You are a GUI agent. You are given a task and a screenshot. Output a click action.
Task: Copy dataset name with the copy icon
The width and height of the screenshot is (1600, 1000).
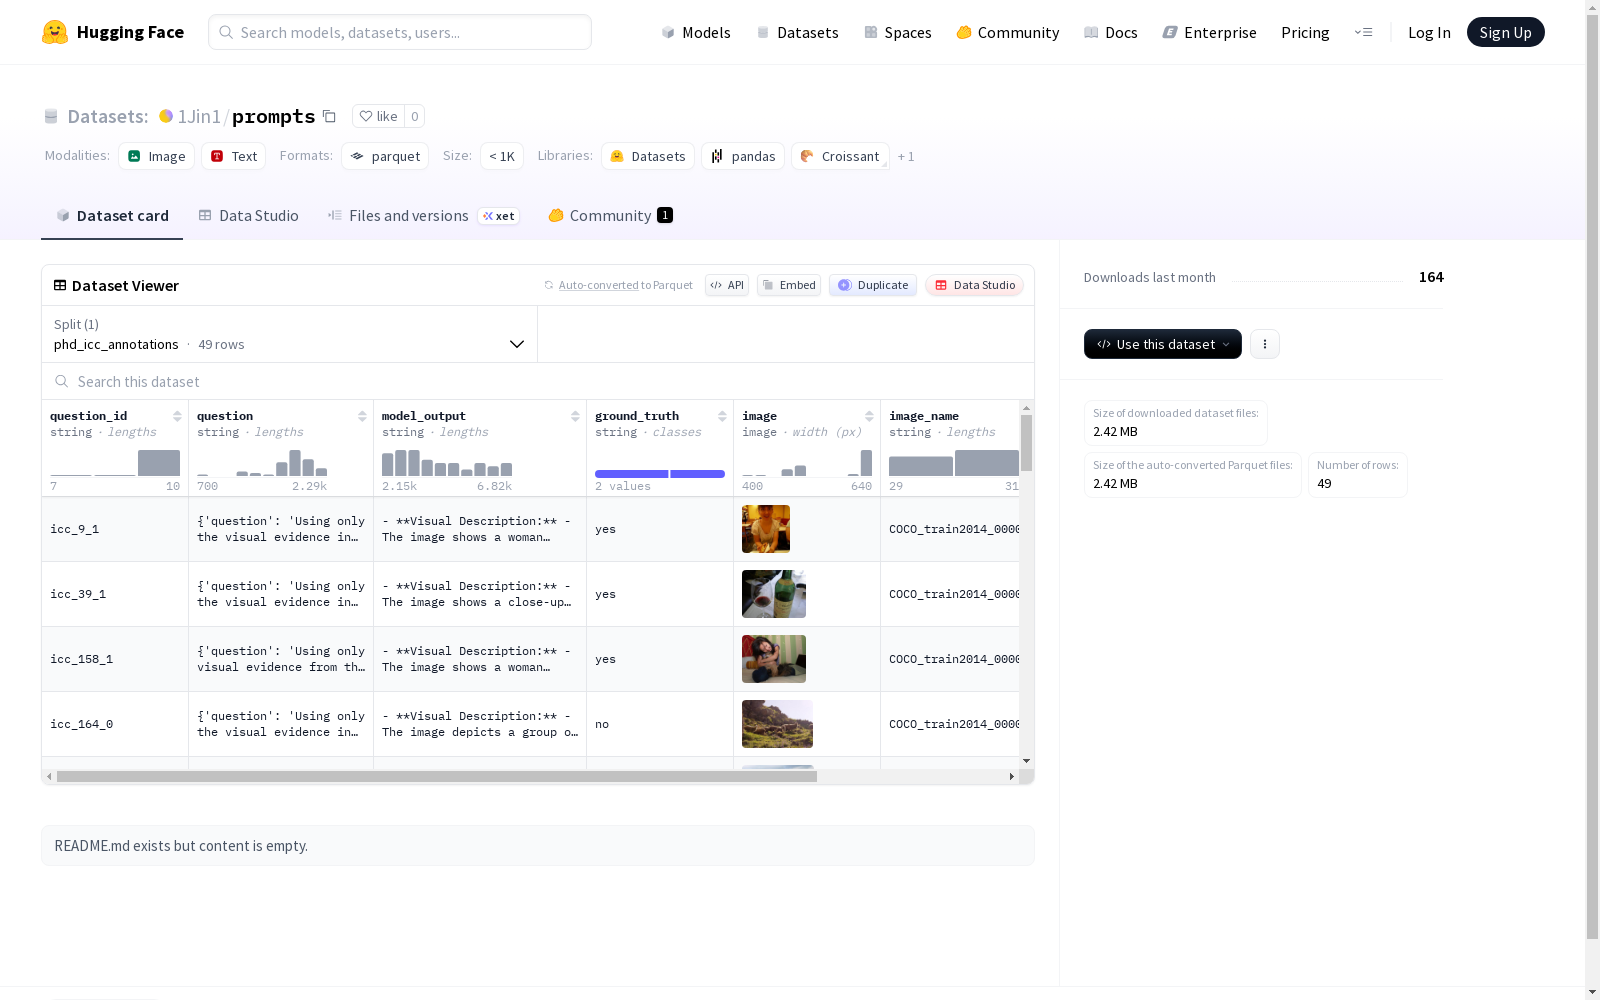329,116
